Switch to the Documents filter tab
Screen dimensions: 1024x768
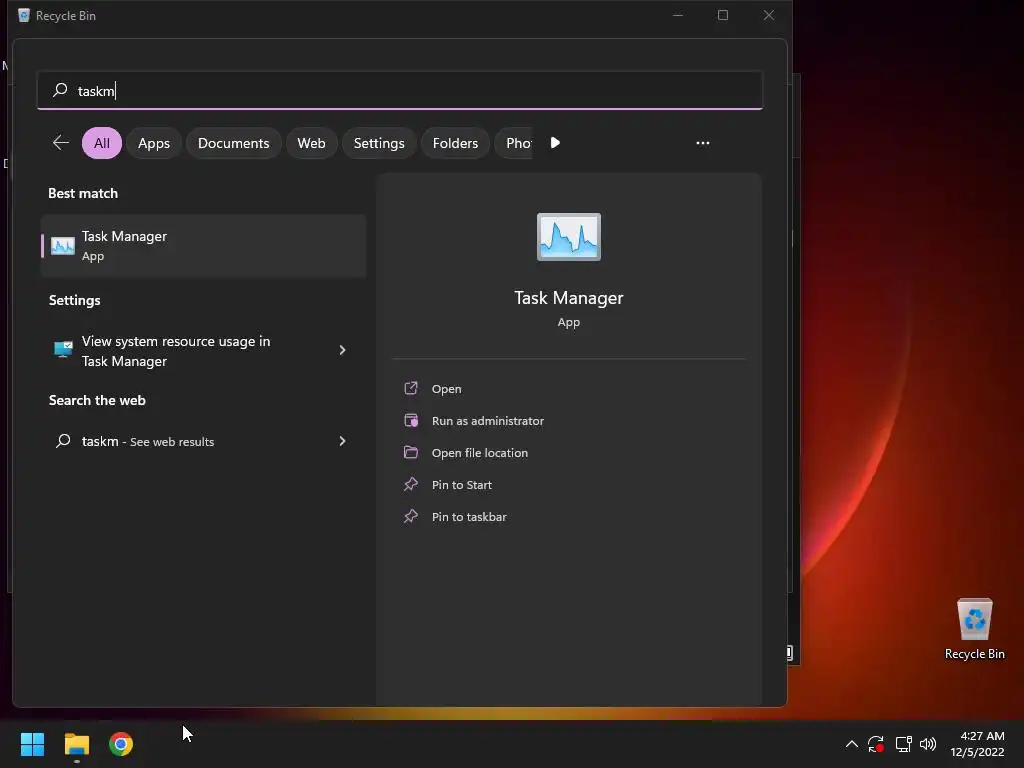(233, 143)
